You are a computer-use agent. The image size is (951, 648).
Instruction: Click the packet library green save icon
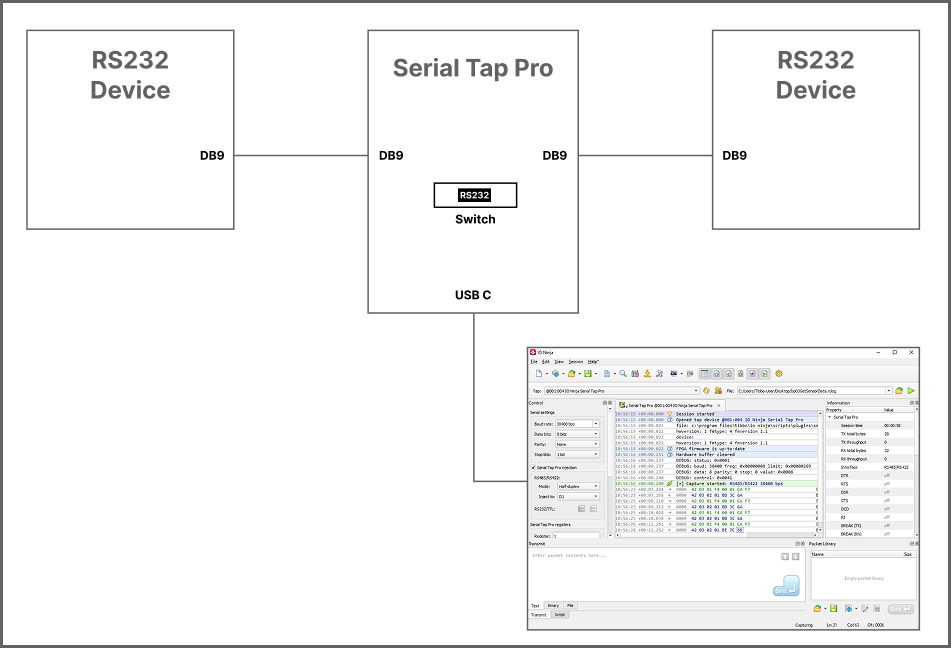pyautogui.click(x=833, y=609)
